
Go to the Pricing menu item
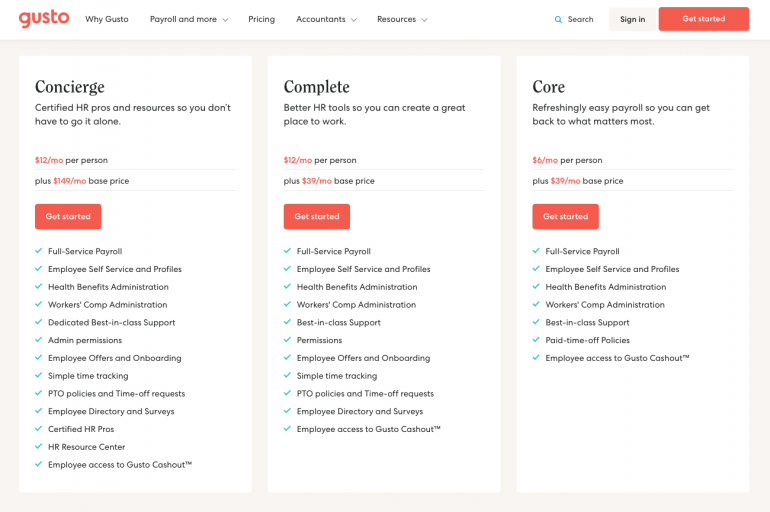click(x=261, y=19)
